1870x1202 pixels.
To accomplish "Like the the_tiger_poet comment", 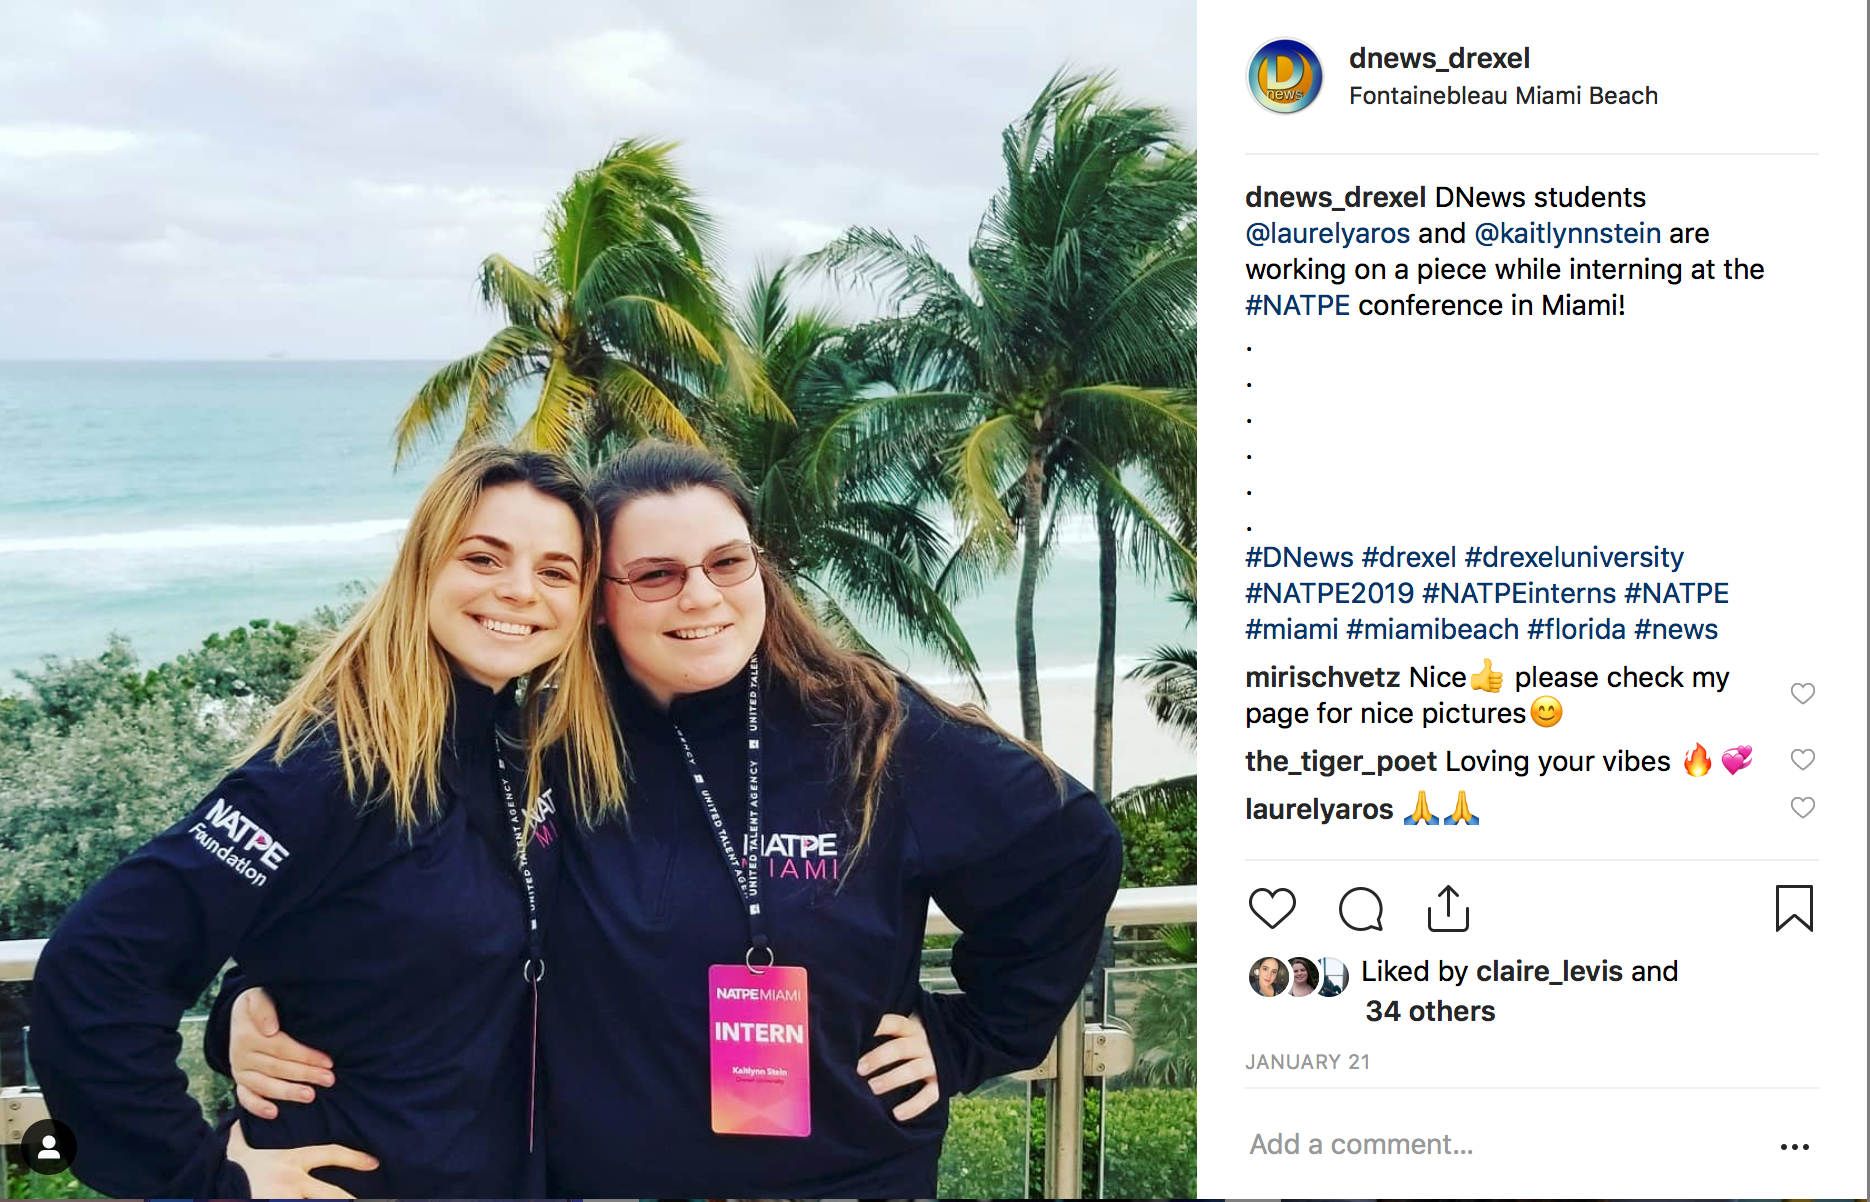I will 1802,760.
